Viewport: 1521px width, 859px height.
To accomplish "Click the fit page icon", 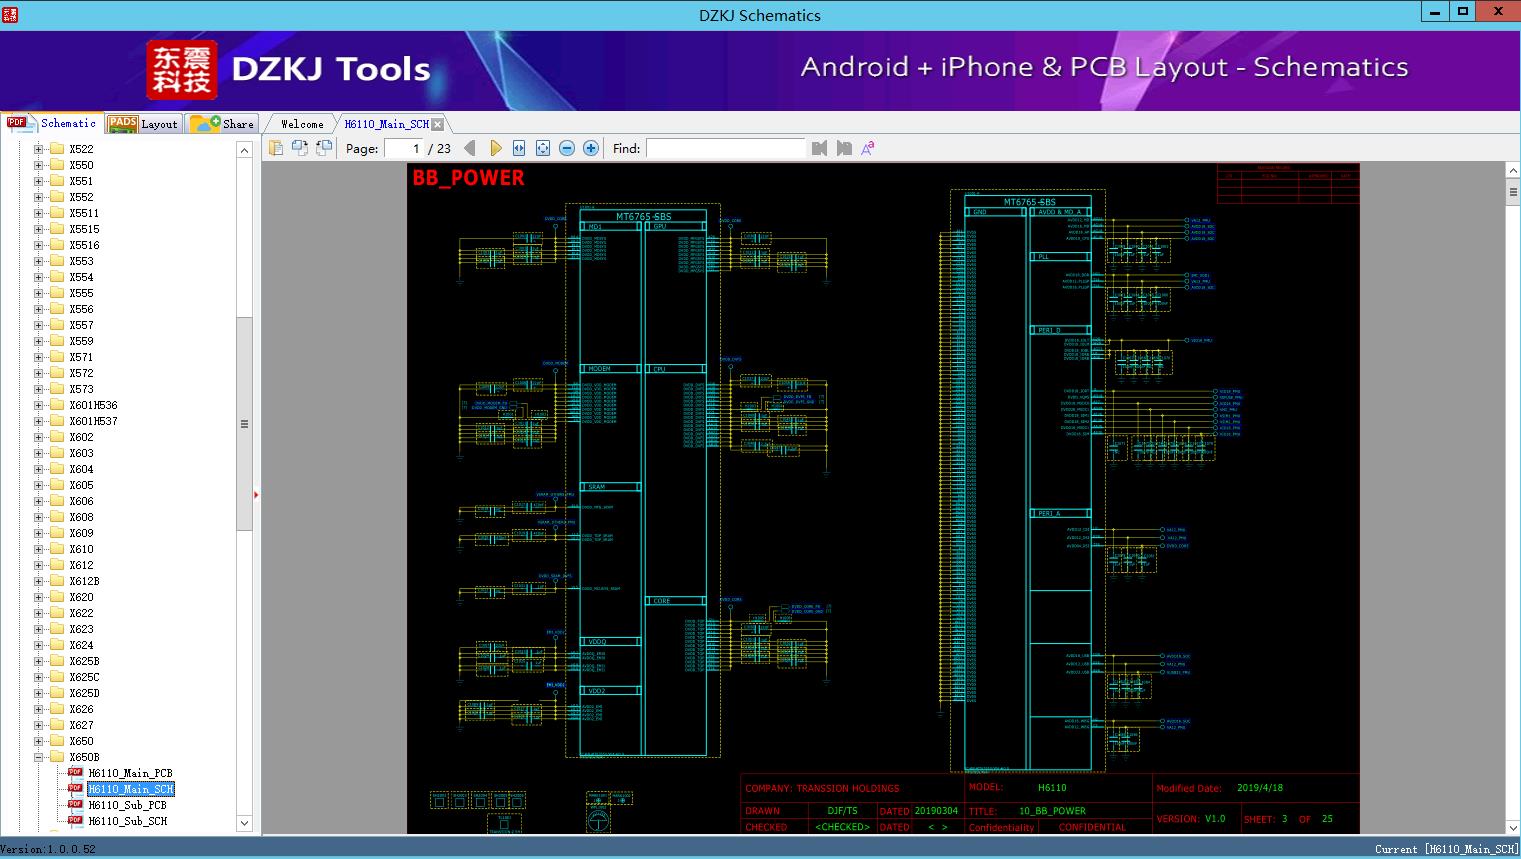I will (543, 148).
